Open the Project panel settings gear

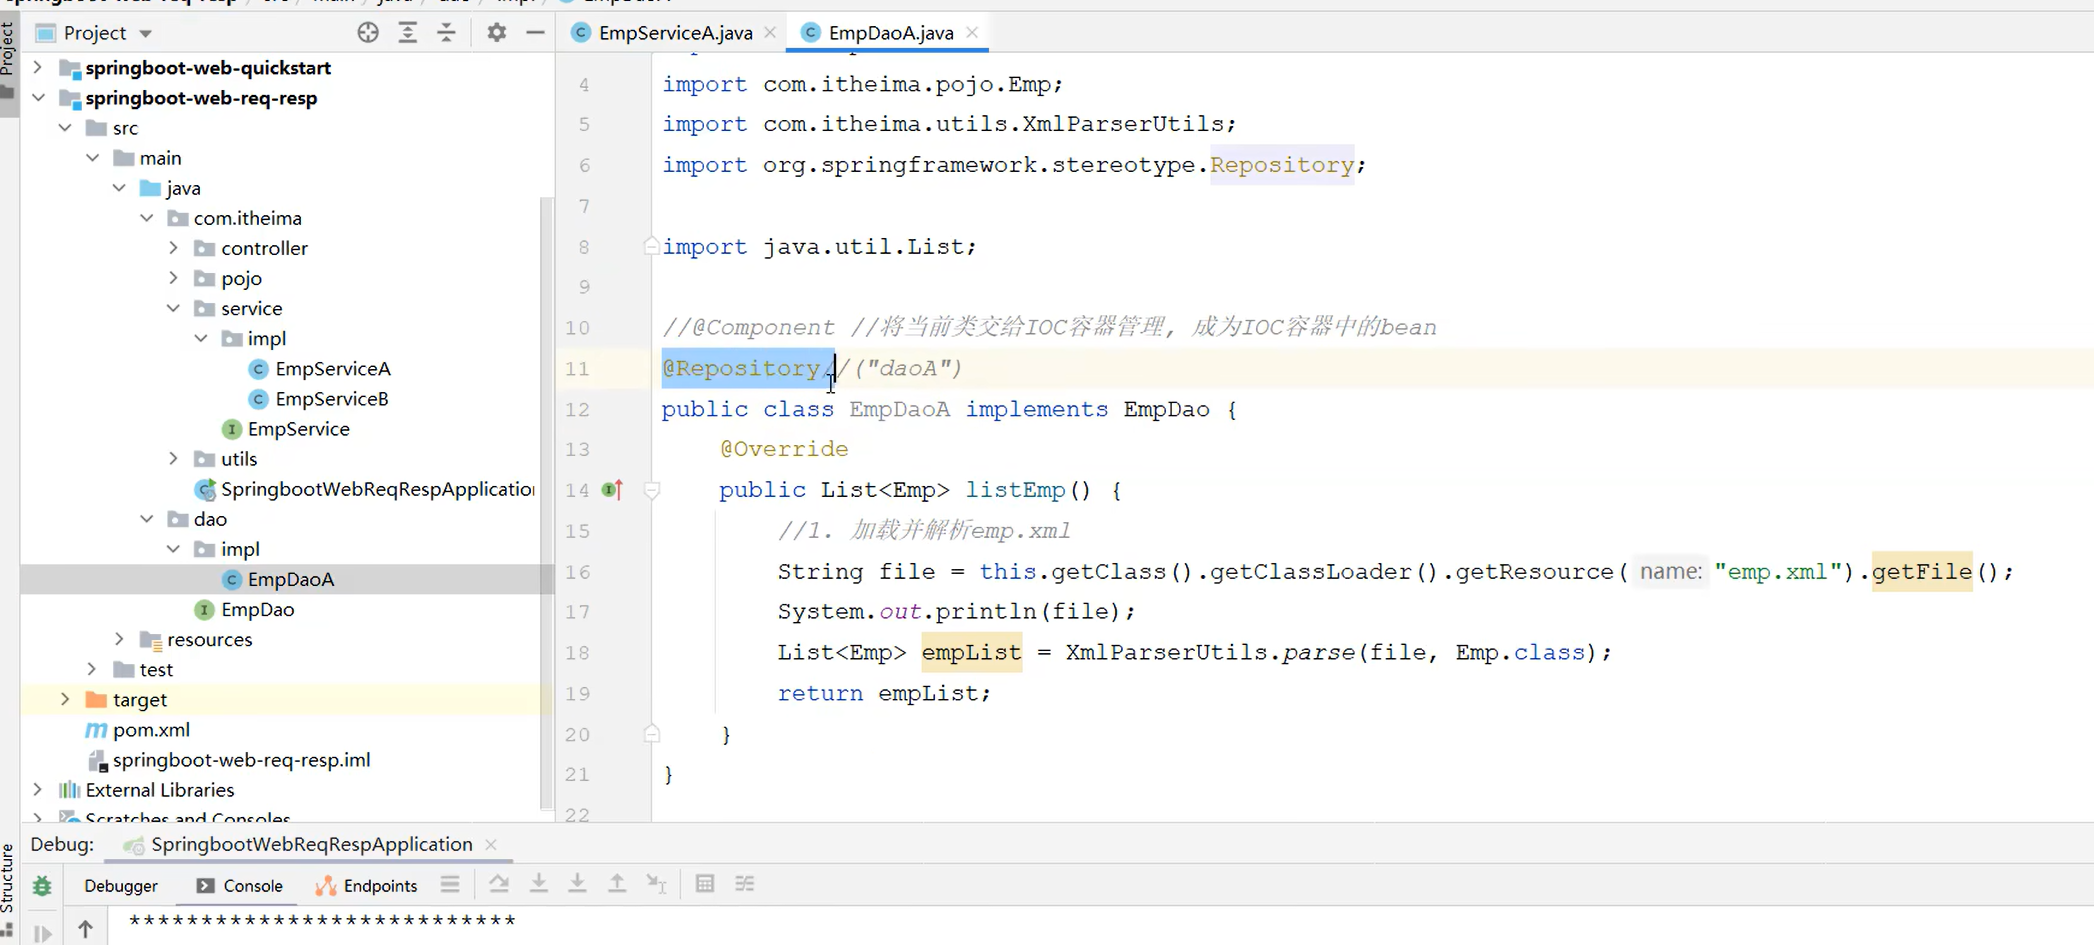click(495, 32)
